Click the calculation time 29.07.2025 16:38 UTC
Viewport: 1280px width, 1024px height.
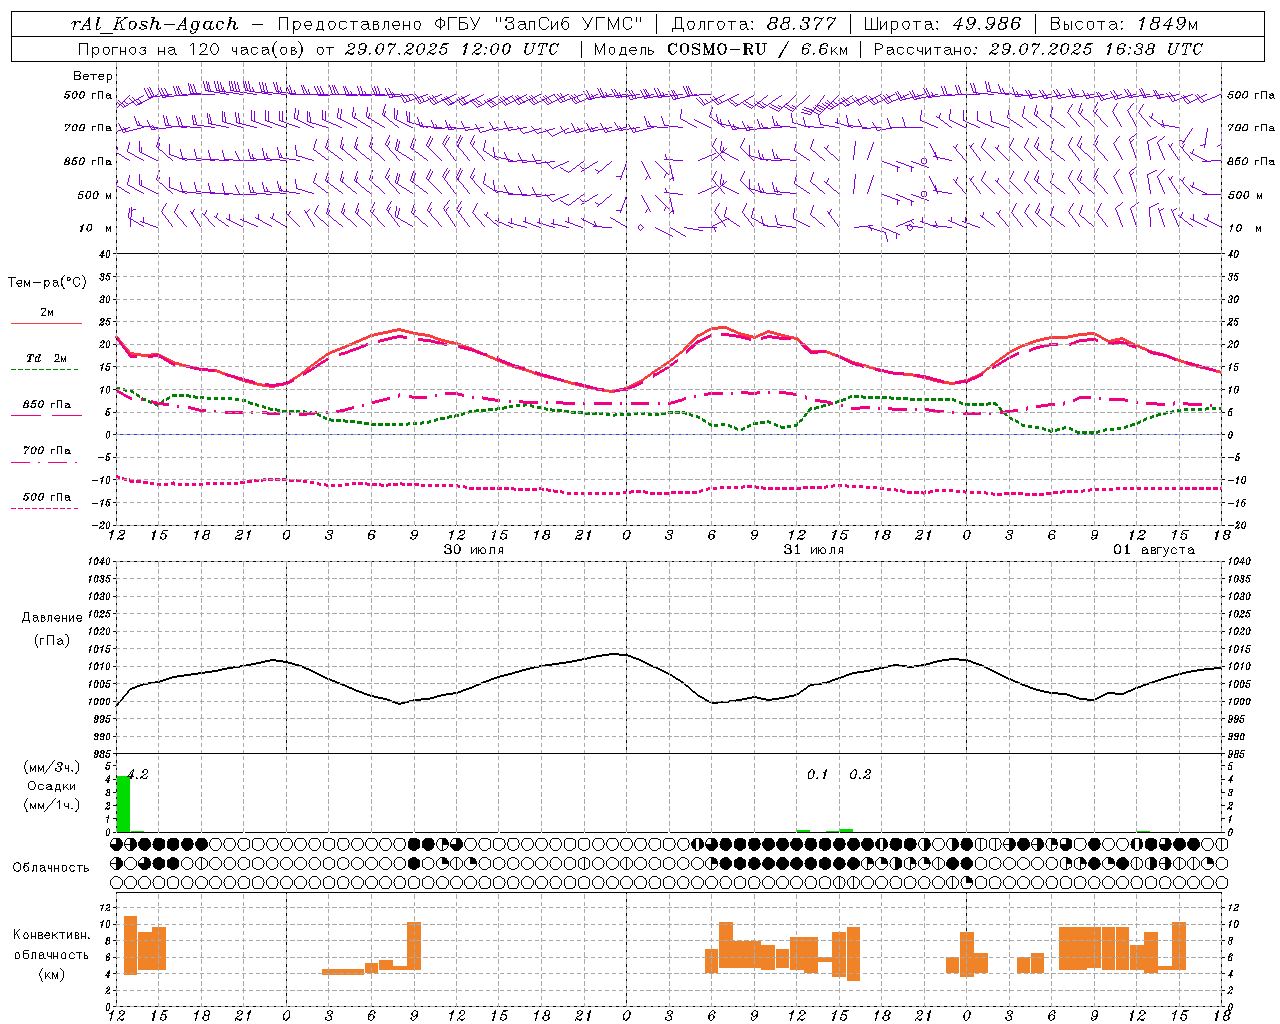pos(1096,49)
